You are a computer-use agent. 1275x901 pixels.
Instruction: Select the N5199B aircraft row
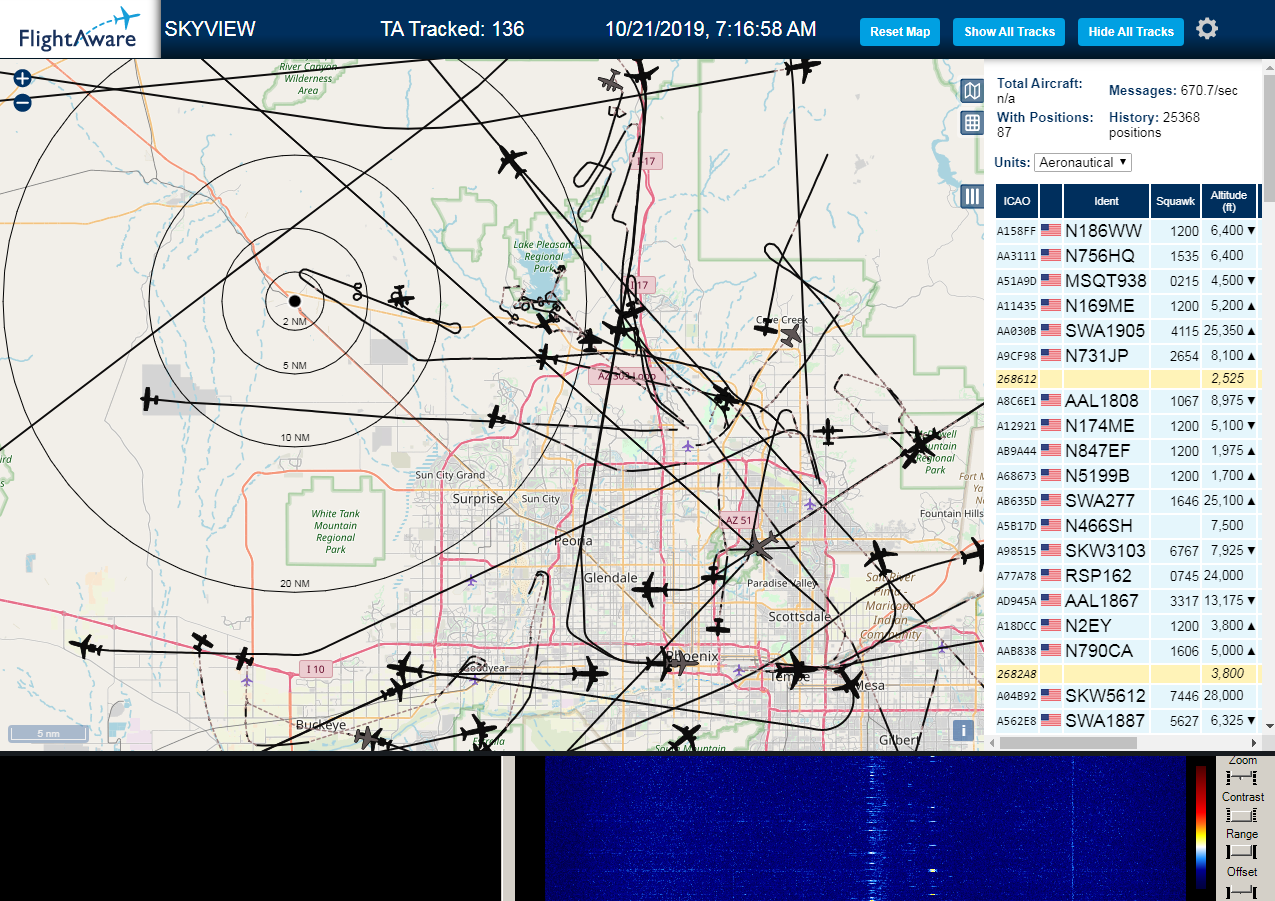(1129, 476)
